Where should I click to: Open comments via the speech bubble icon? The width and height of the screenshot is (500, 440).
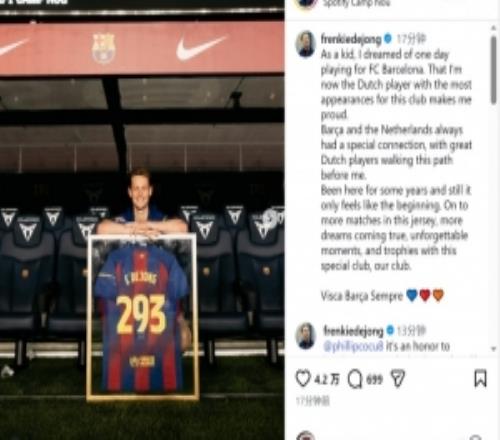click(355, 379)
